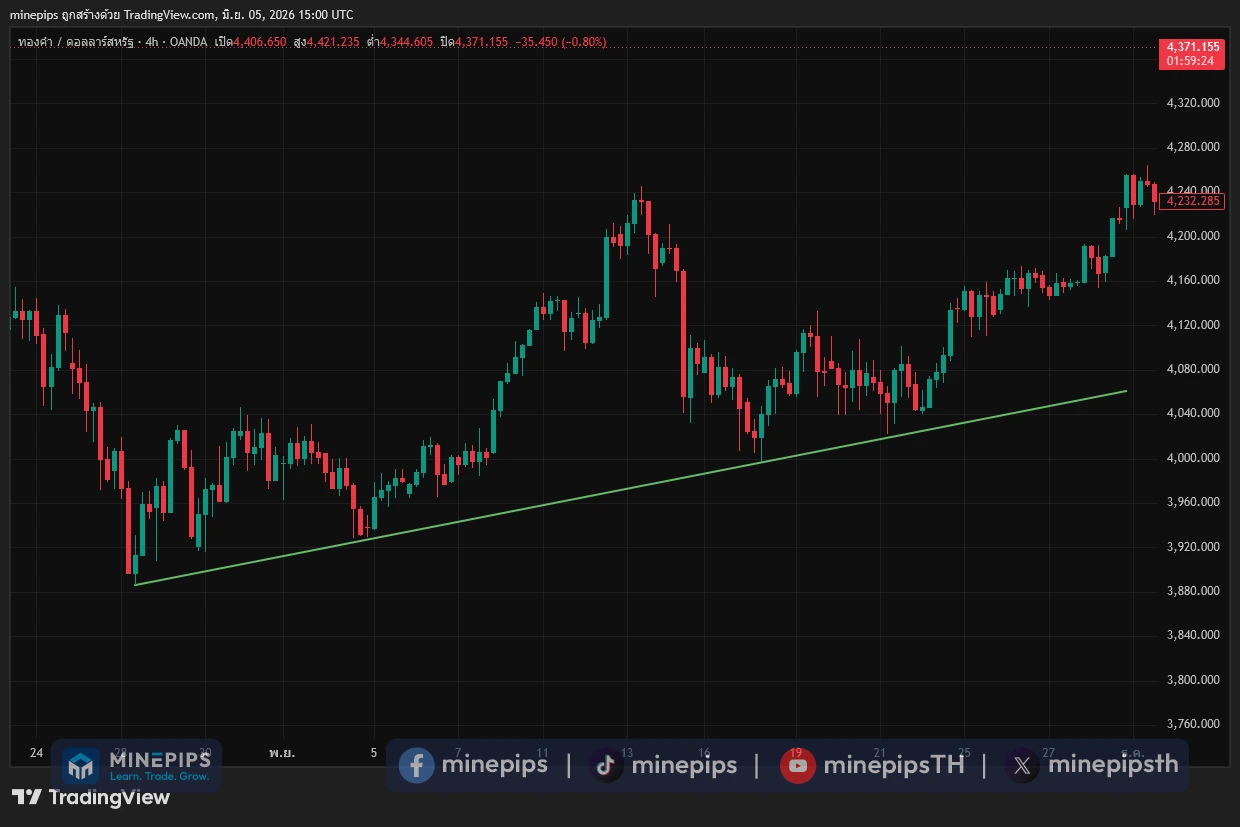Open the minepipsth X handle
The height and width of the screenshot is (827, 1240).
click(x=1113, y=765)
